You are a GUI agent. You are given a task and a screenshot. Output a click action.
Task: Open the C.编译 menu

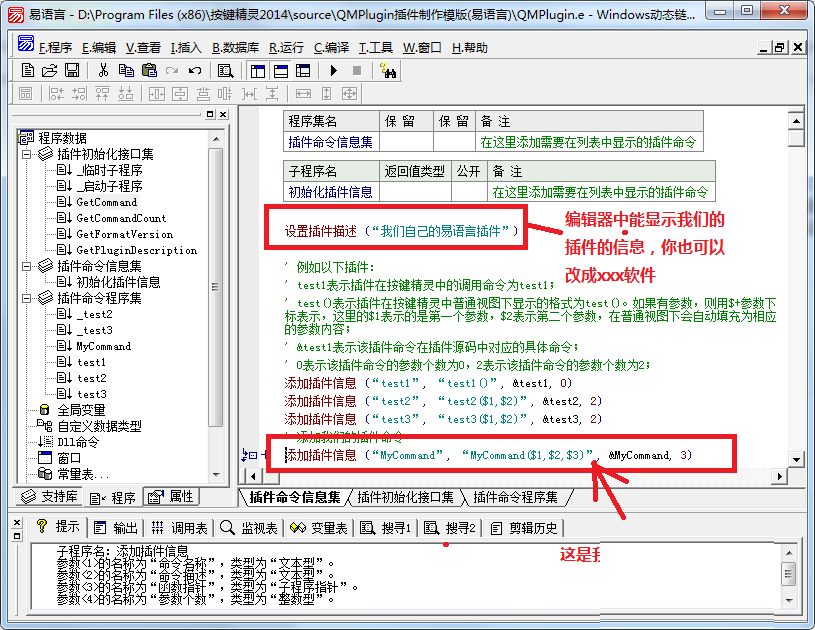tap(331, 48)
